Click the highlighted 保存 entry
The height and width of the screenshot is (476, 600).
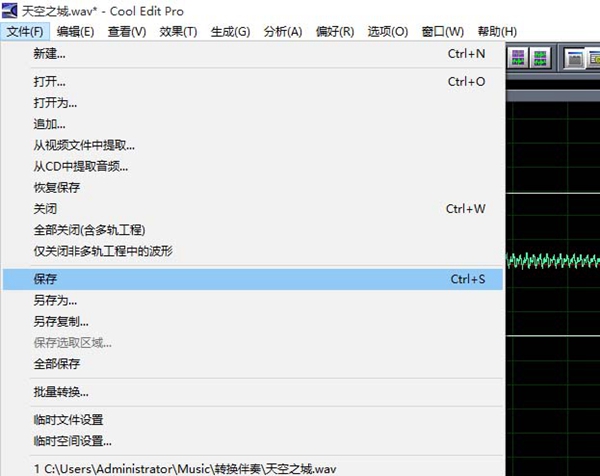click(253, 279)
